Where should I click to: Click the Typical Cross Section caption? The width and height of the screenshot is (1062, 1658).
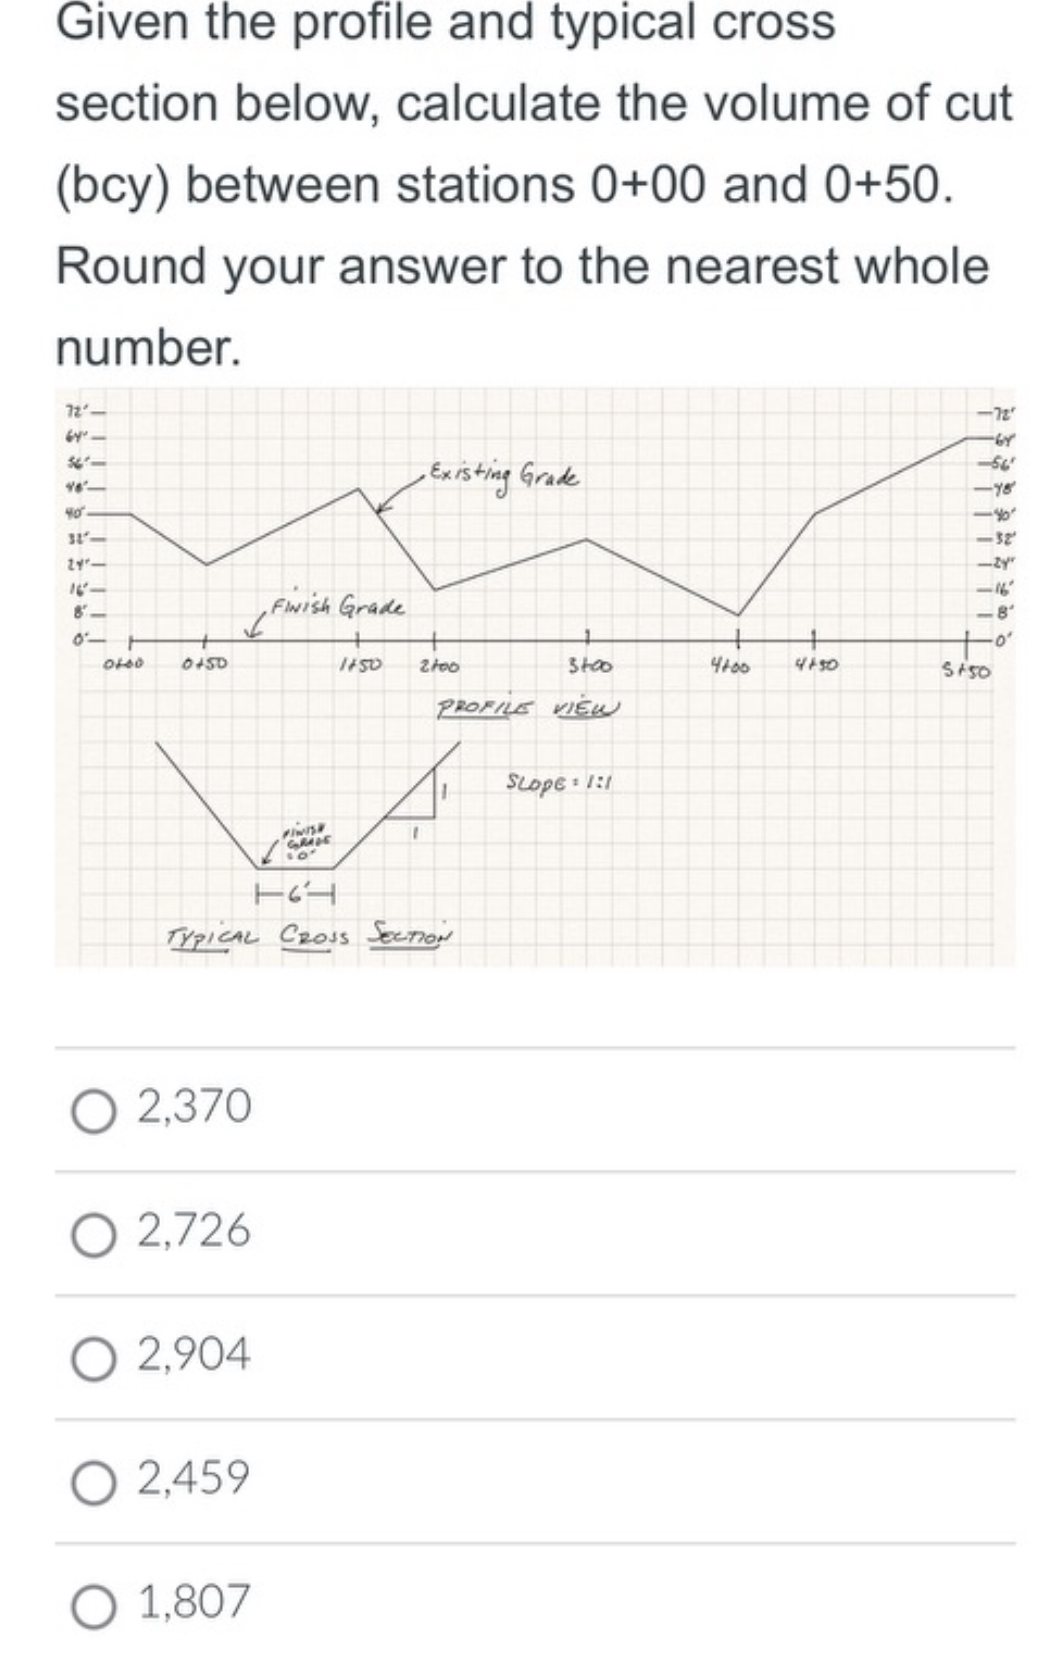(309, 936)
